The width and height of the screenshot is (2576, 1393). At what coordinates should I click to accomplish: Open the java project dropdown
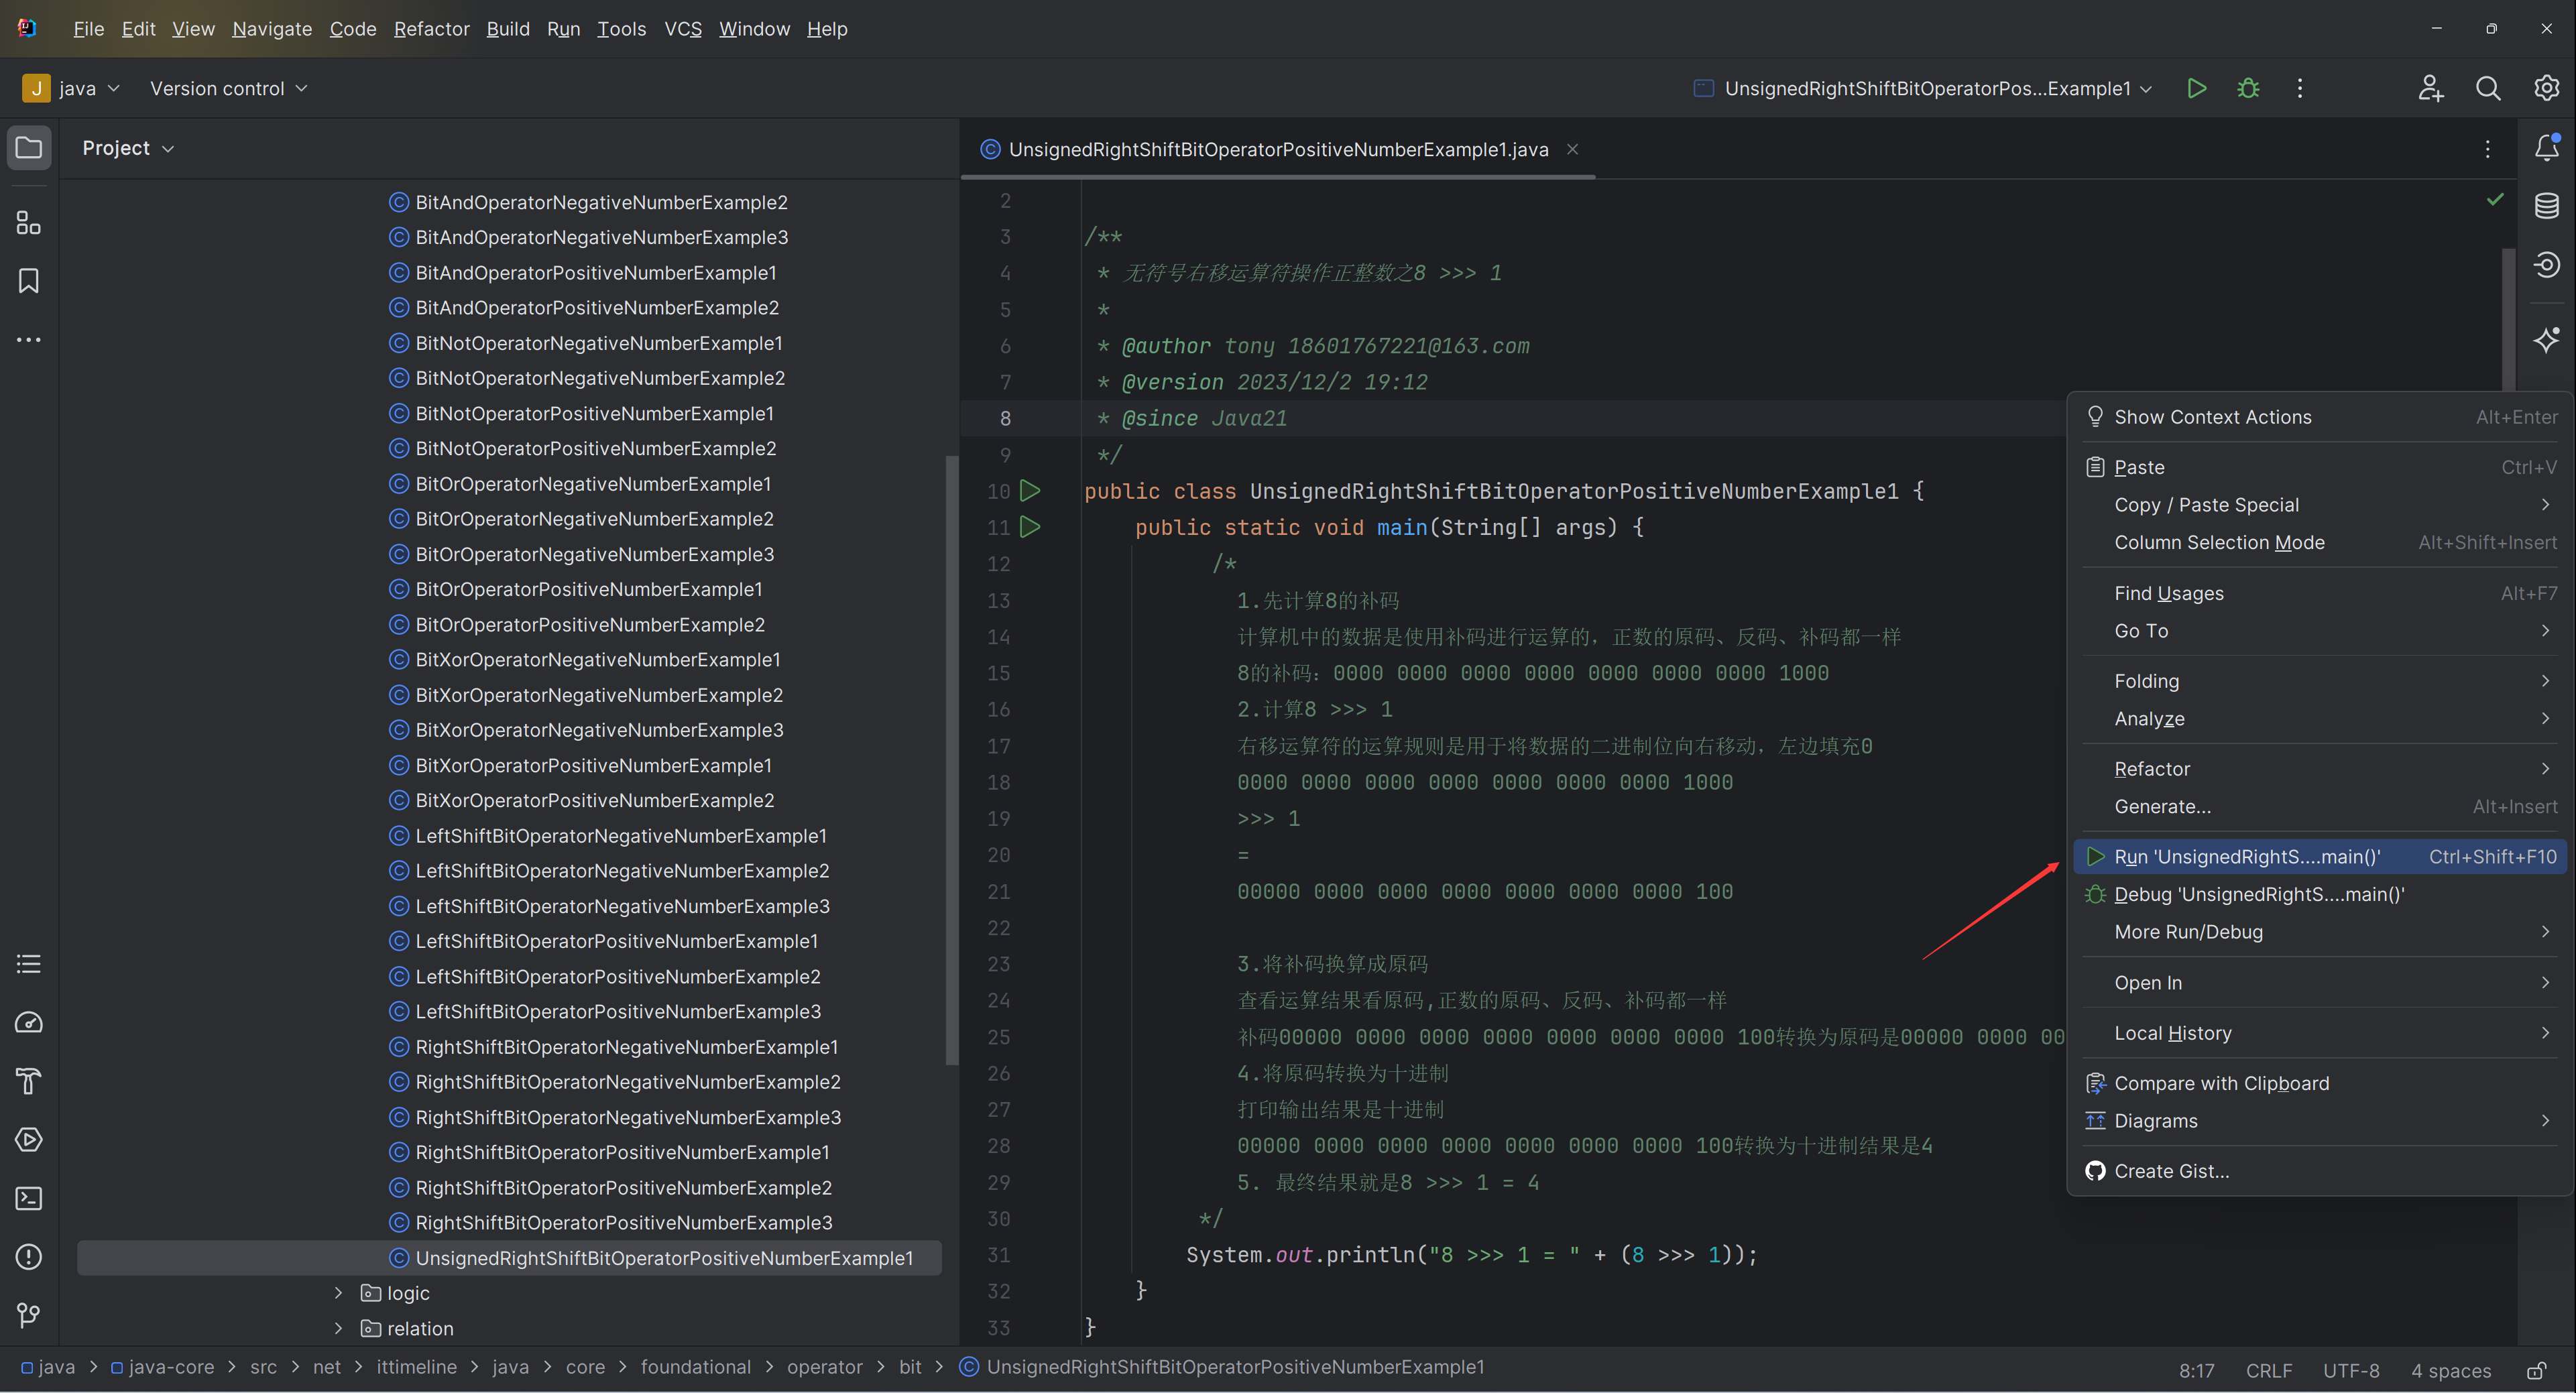tap(71, 88)
